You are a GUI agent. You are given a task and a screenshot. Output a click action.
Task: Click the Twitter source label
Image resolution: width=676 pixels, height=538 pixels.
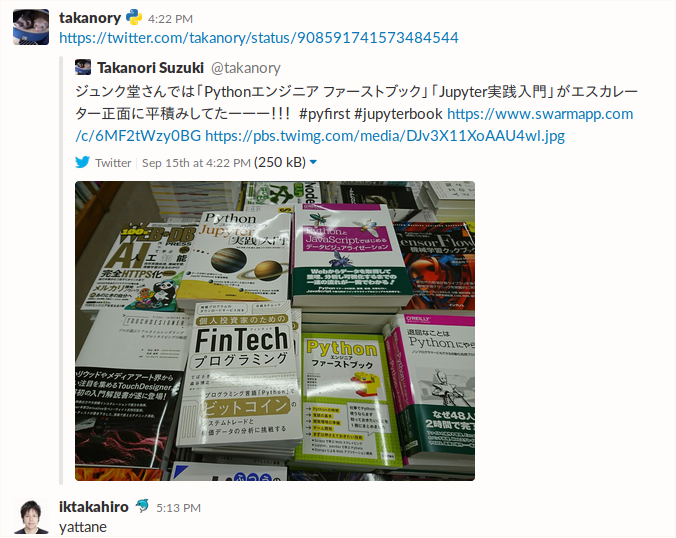[x=113, y=163]
